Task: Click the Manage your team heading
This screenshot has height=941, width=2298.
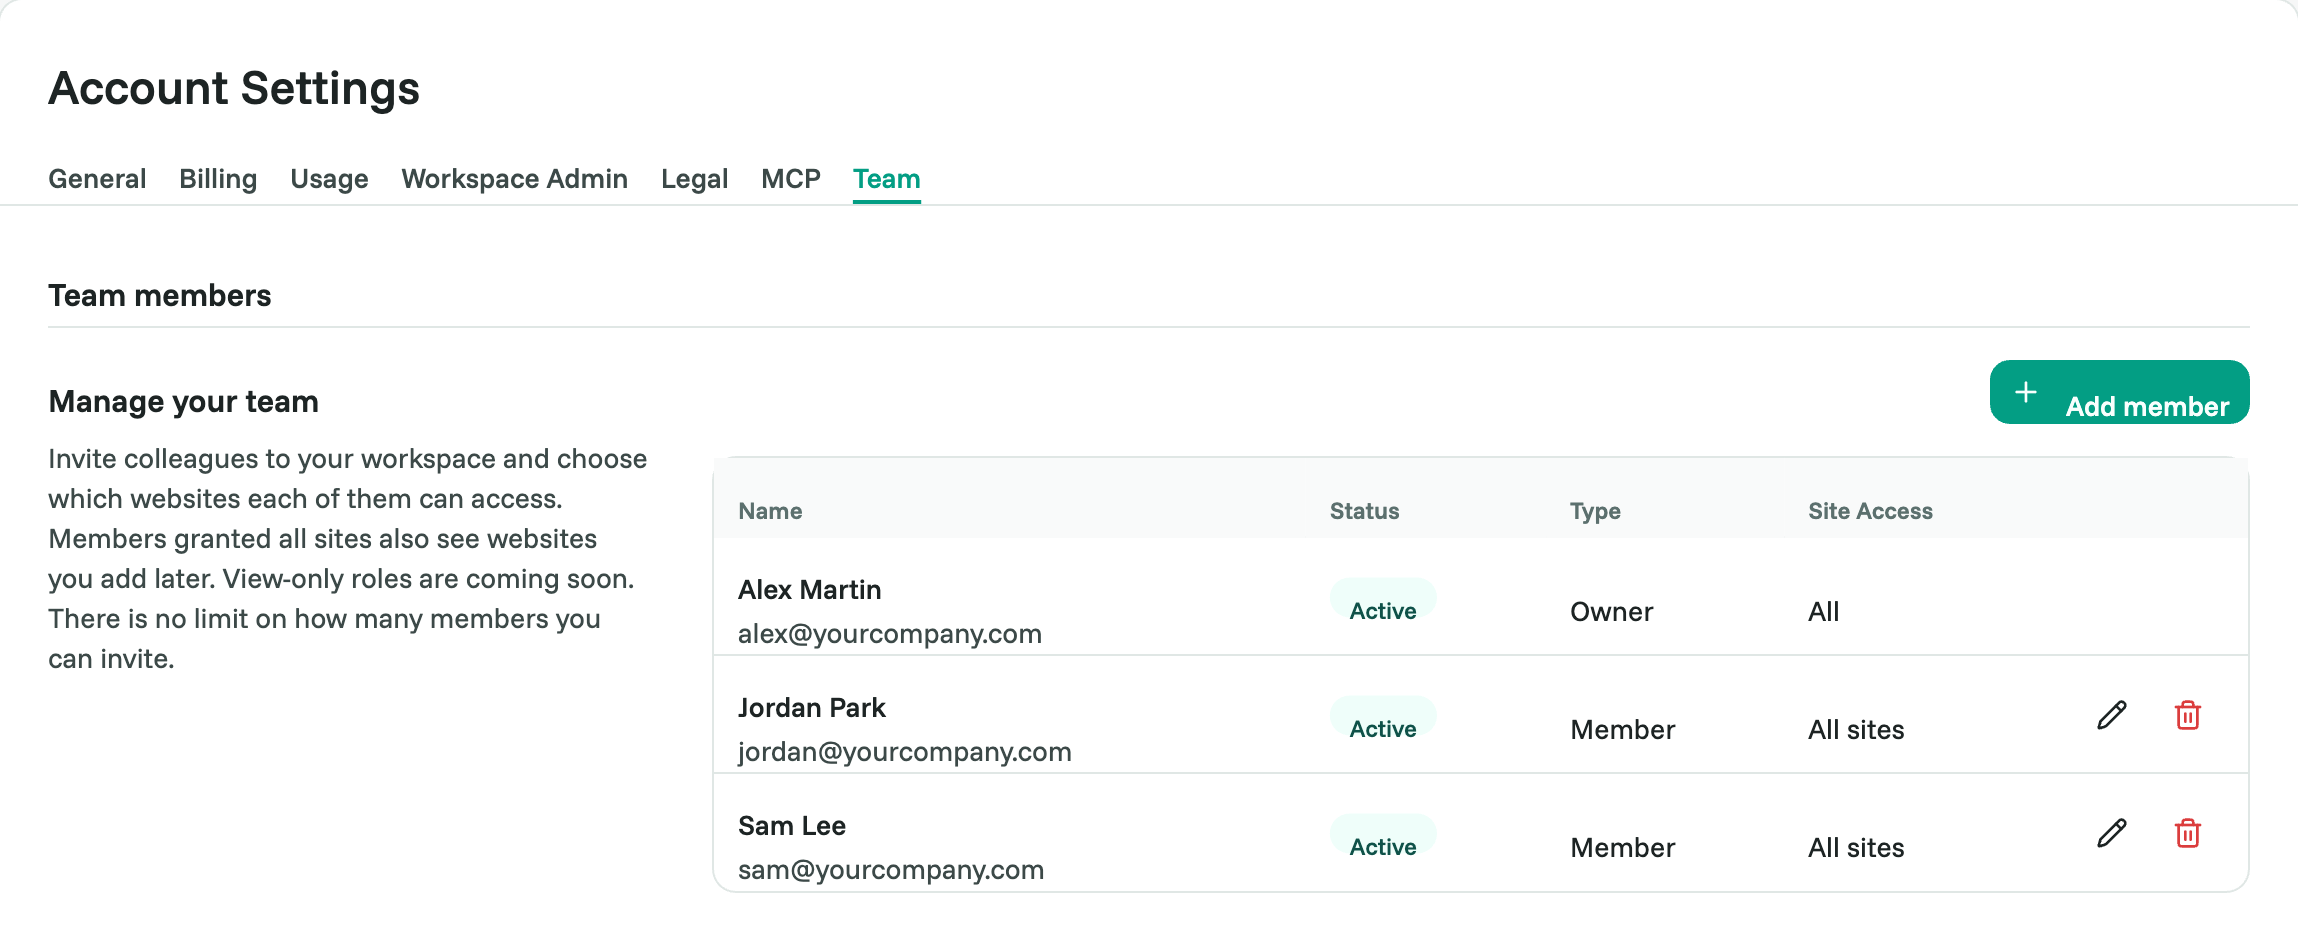Action: (x=183, y=402)
